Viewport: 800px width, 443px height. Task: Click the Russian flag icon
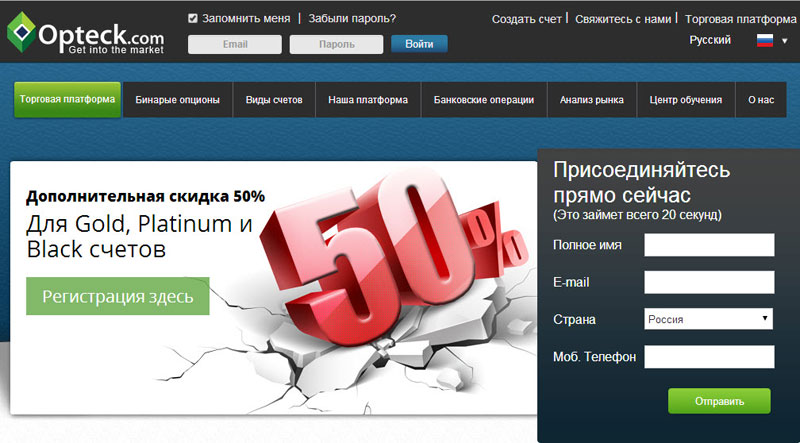tap(765, 40)
